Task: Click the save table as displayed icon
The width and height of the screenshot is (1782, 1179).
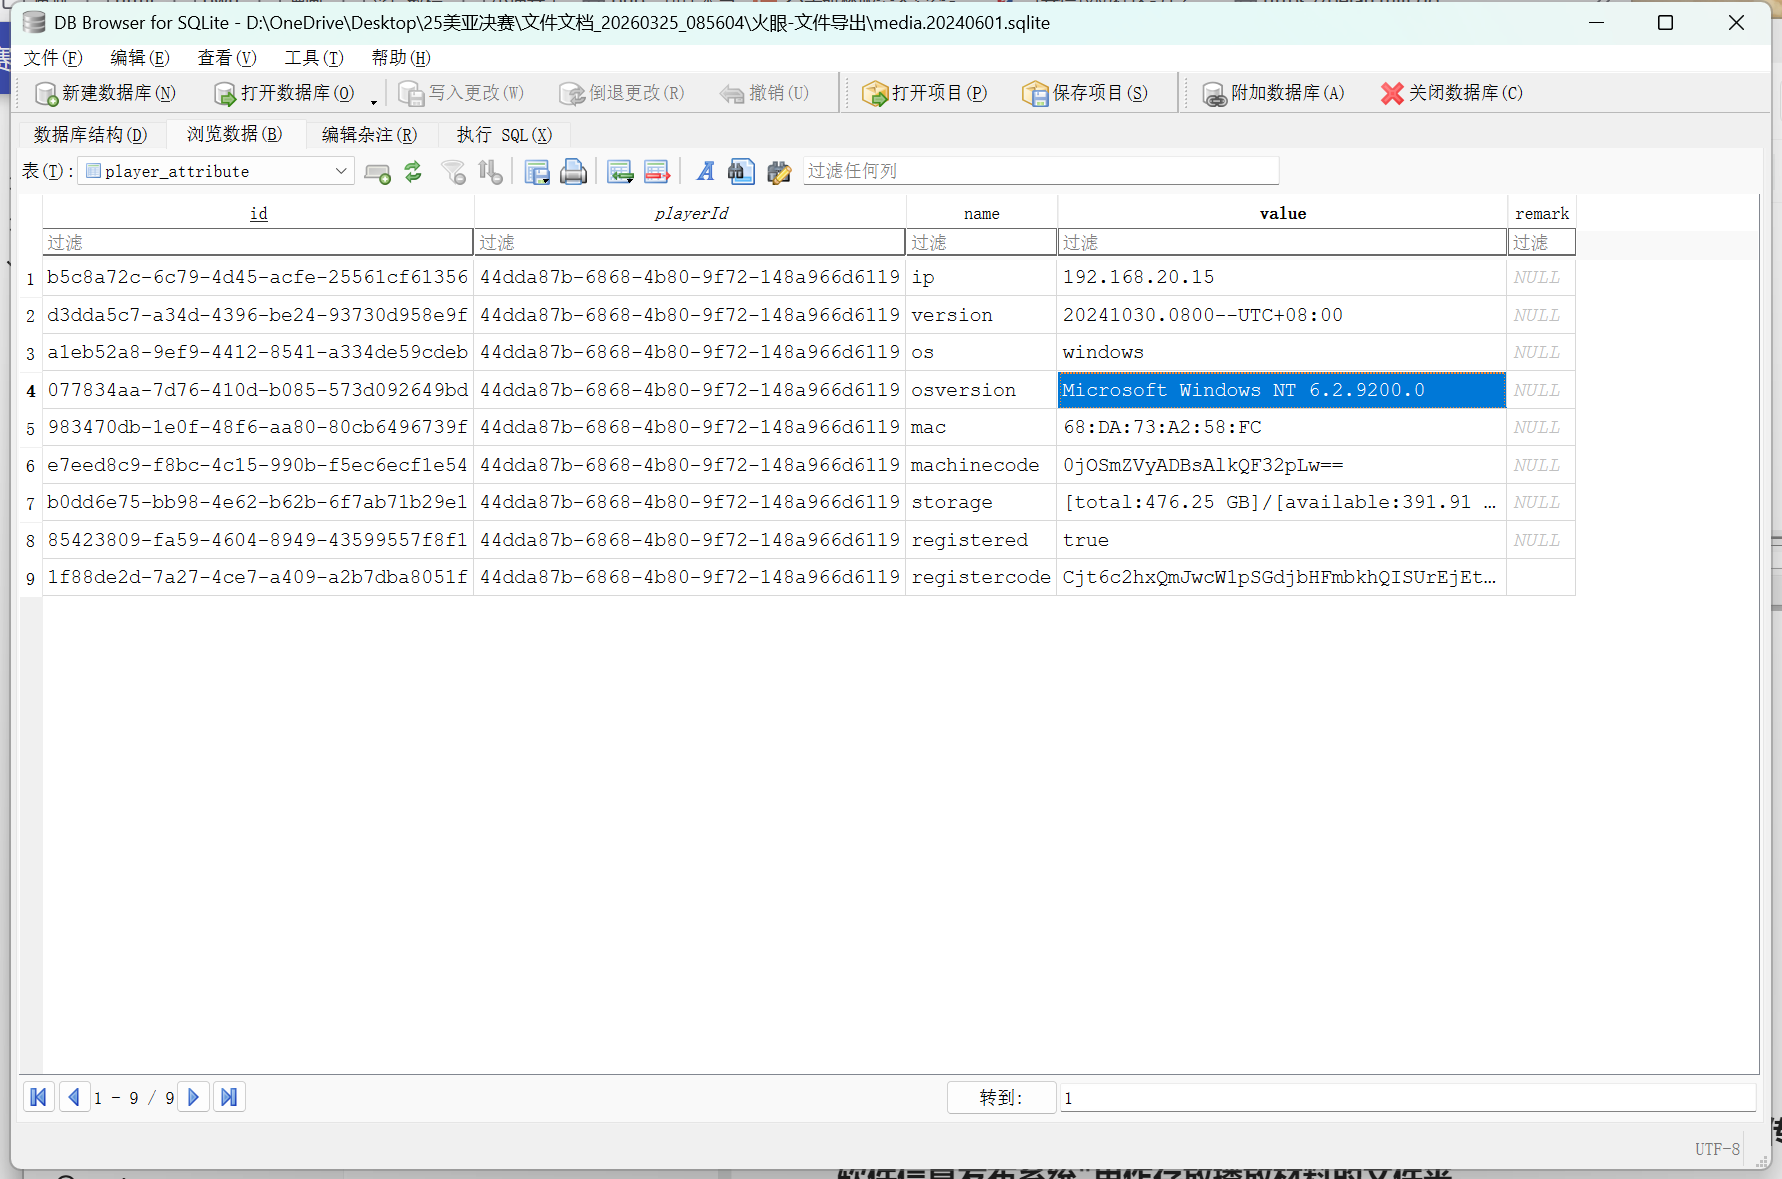Action: 537,172
